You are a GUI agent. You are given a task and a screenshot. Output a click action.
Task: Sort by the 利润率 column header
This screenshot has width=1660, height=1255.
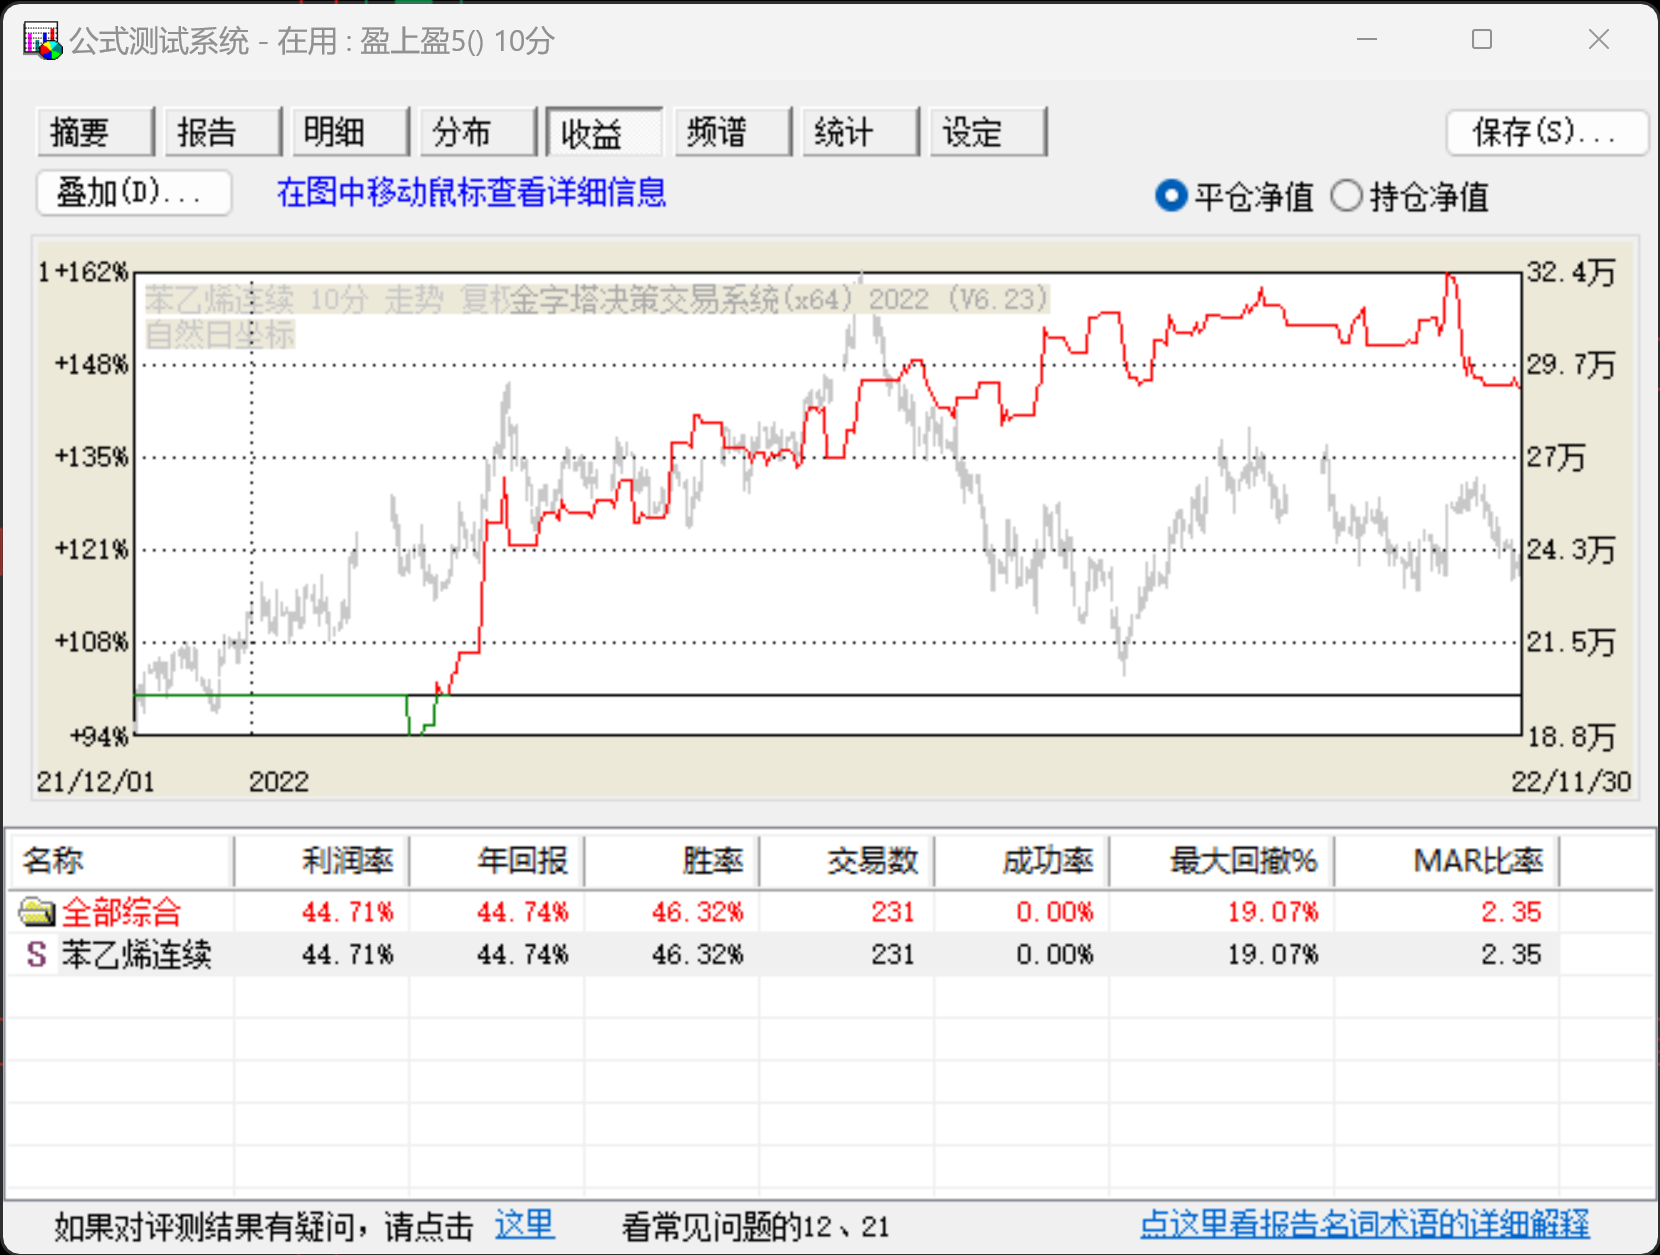pos(322,861)
